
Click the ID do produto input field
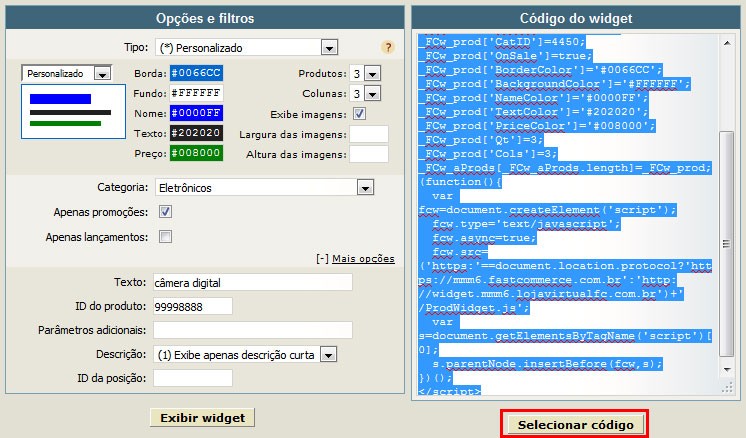[193, 306]
